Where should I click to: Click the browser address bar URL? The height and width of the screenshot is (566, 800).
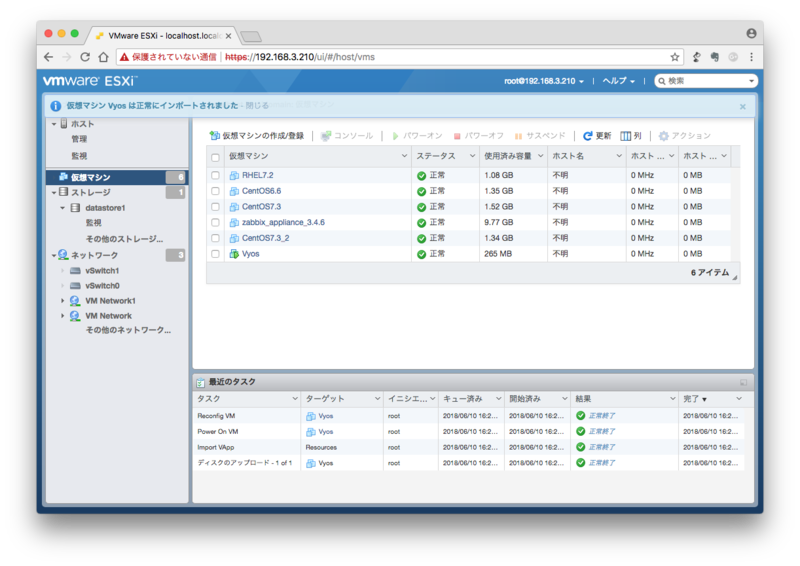pyautogui.click(x=299, y=57)
